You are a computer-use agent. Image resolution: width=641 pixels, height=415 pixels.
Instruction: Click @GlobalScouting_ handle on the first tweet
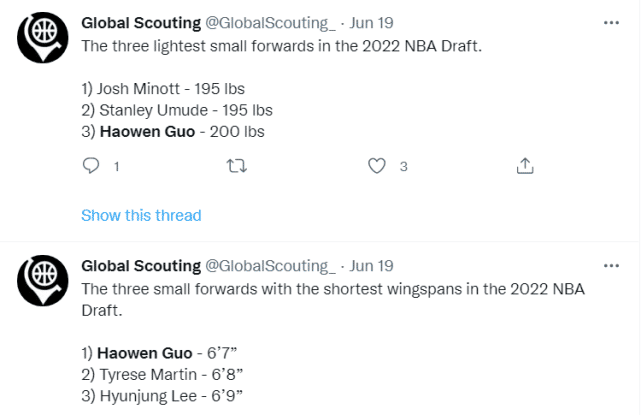[x=269, y=22]
